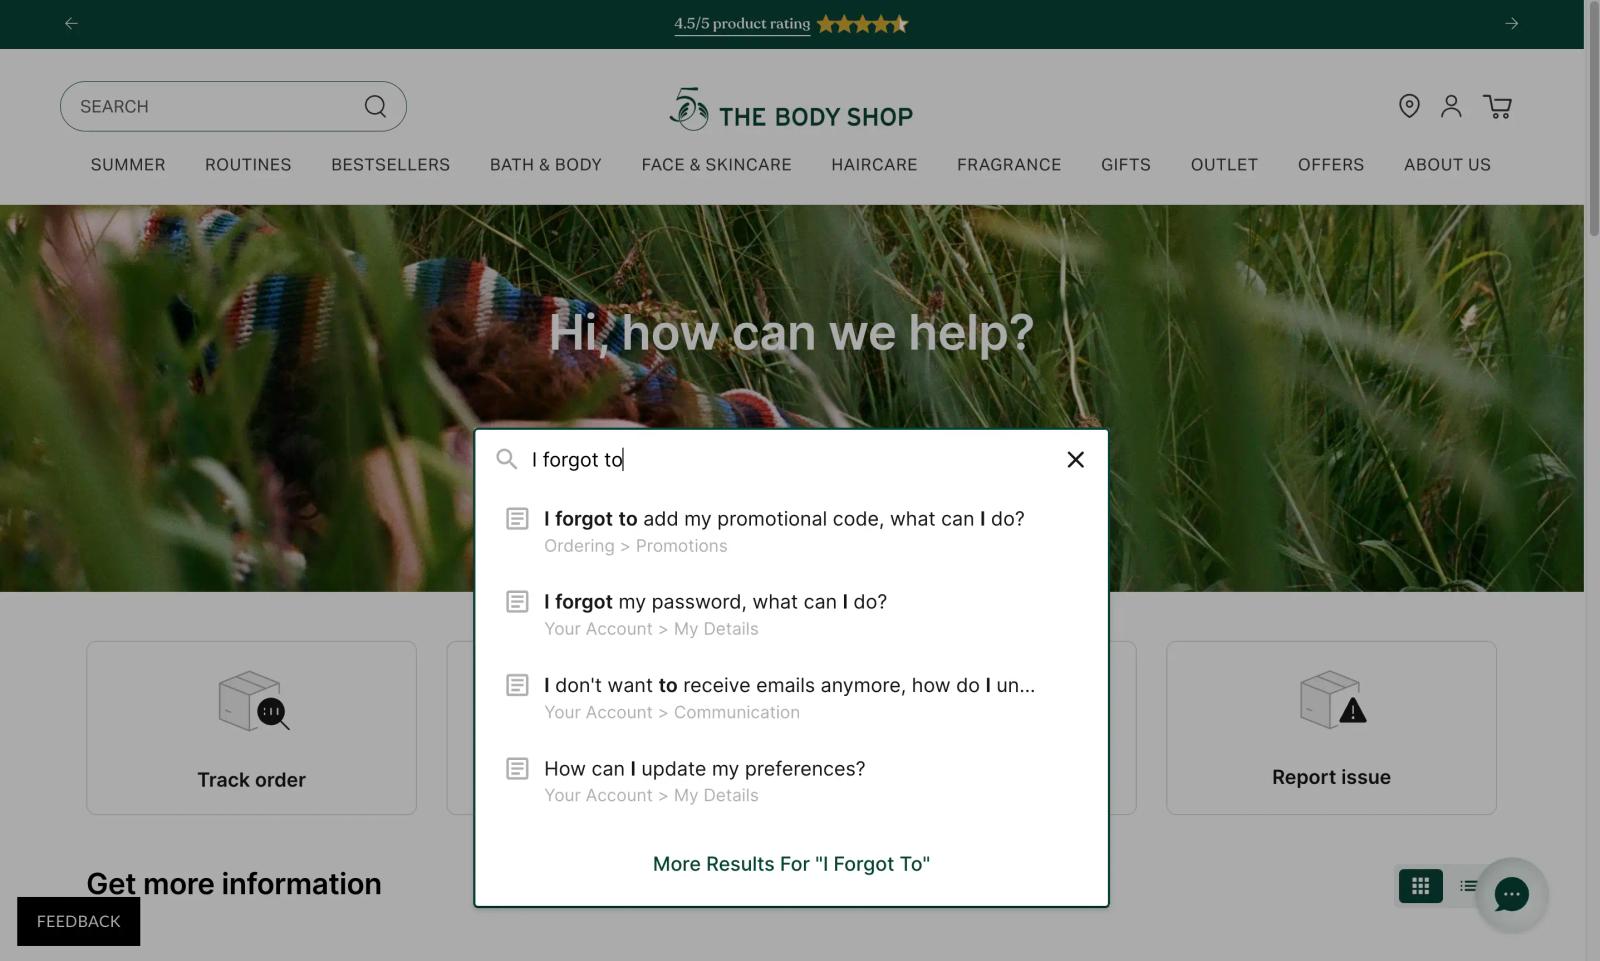Viewport: 1600px width, 961px height.
Task: Open the FRAGRANCE menu
Action: tap(1009, 165)
